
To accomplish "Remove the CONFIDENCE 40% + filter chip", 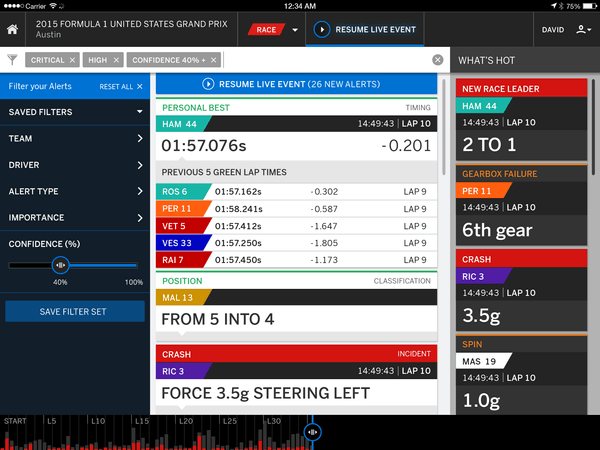I will pos(214,60).
